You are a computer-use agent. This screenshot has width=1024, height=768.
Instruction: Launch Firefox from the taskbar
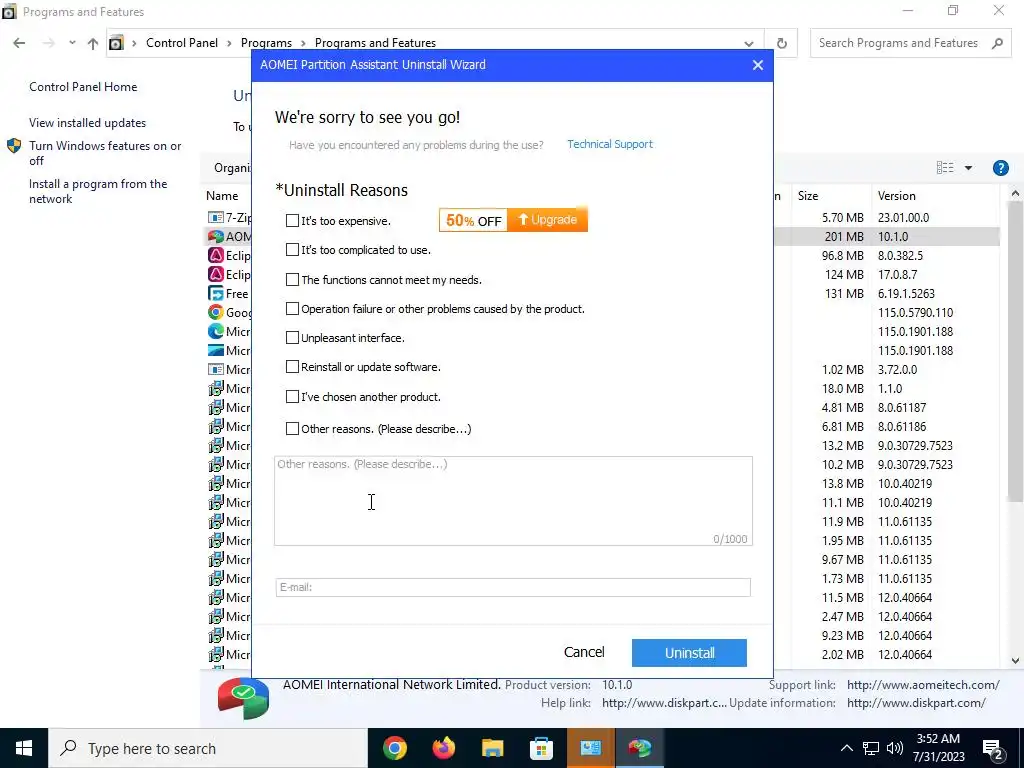pyautogui.click(x=443, y=748)
